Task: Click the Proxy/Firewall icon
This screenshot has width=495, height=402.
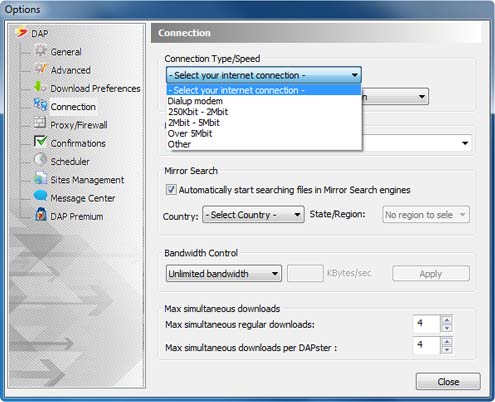Action: 40,123
